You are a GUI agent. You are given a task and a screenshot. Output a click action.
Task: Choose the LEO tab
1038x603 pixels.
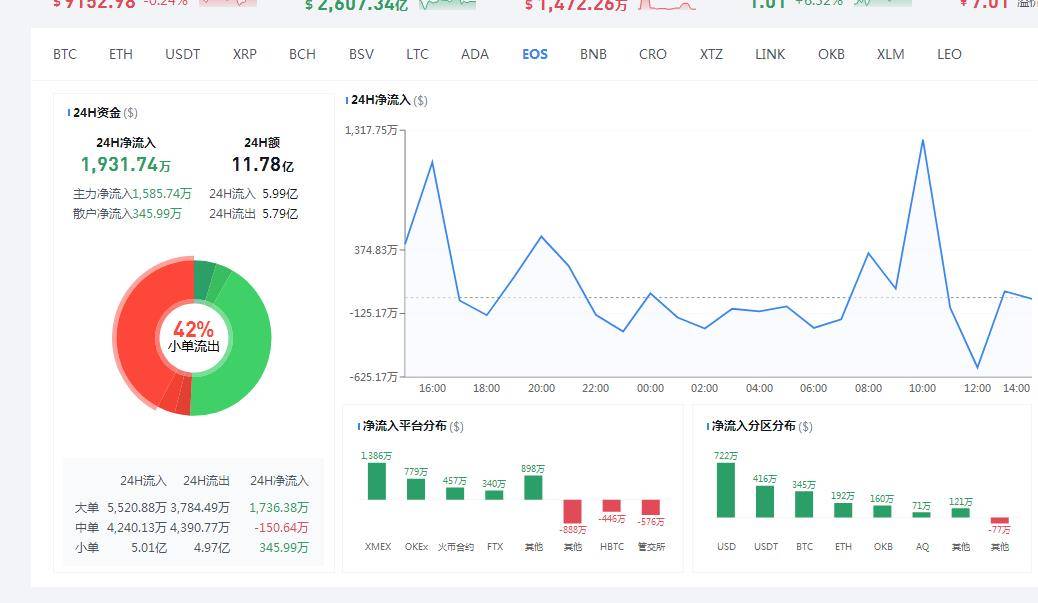[949, 54]
